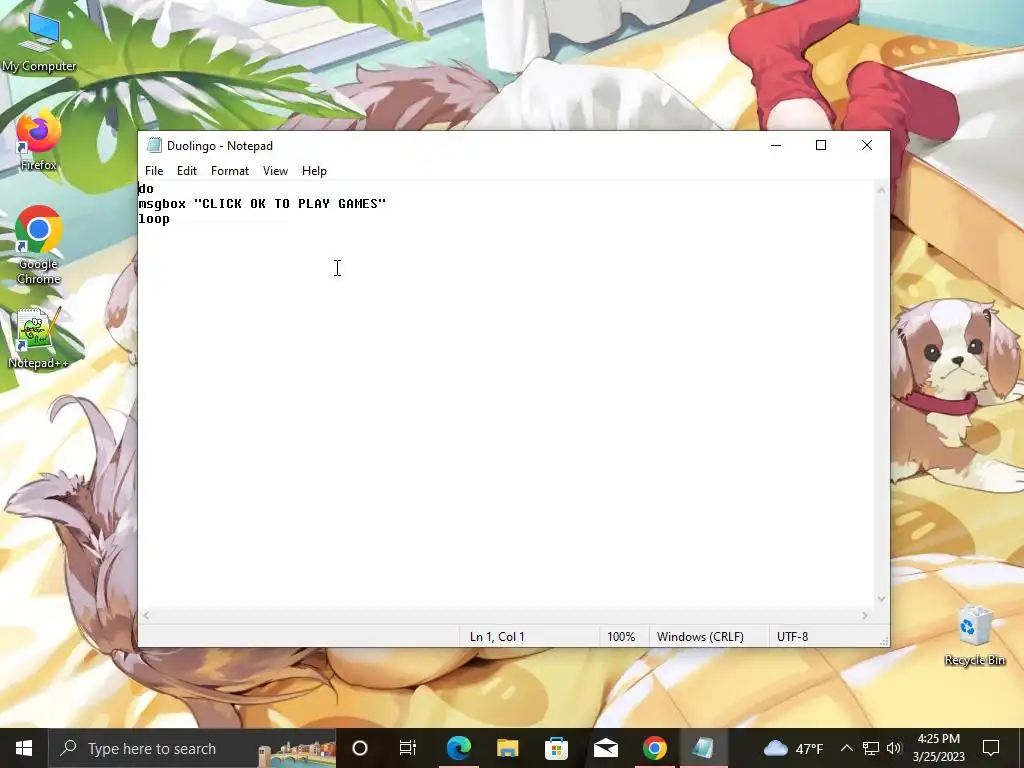The width and height of the screenshot is (1024, 768).
Task: Open the File menu in Notepad
Action: click(154, 170)
